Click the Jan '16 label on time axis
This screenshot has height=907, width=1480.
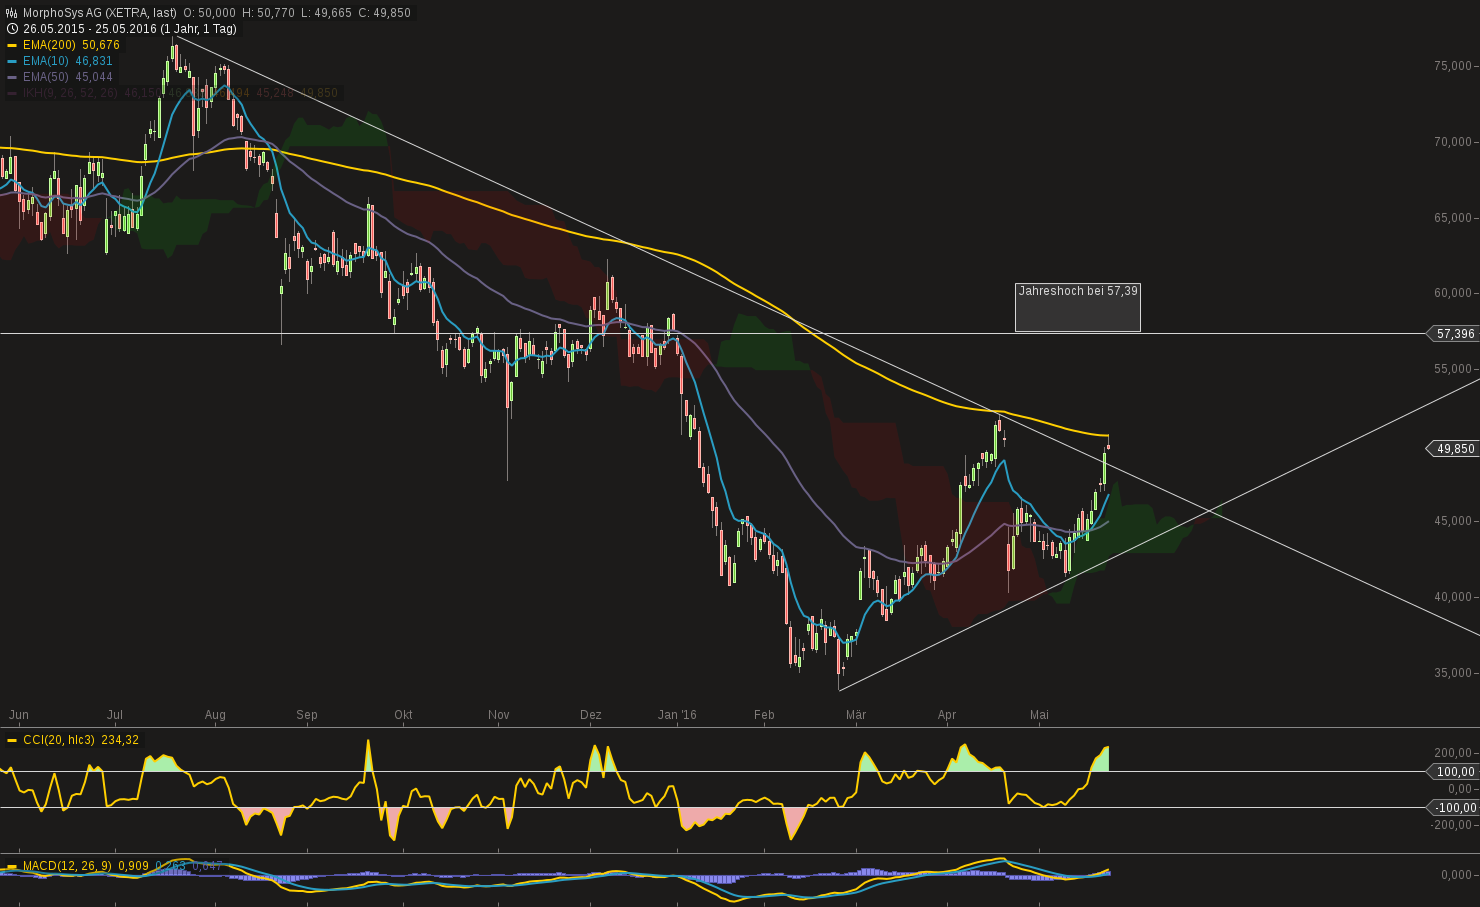click(677, 715)
